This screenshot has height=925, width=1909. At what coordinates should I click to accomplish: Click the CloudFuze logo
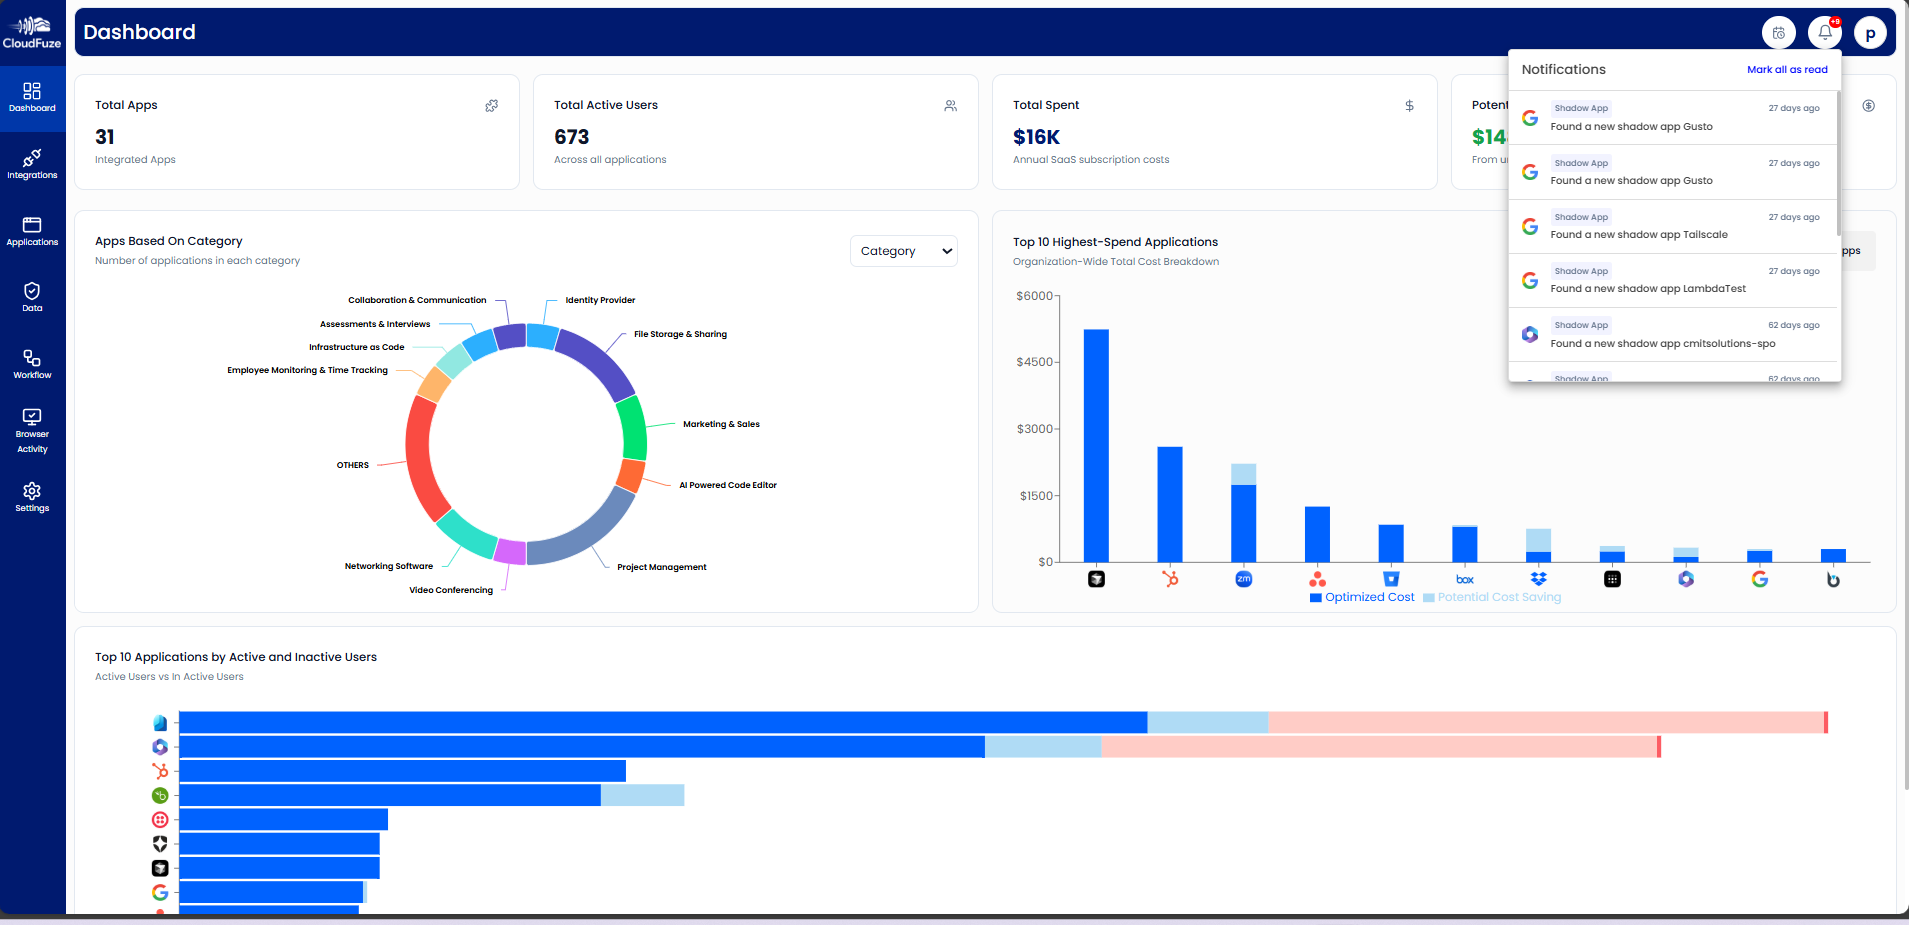pos(32,32)
